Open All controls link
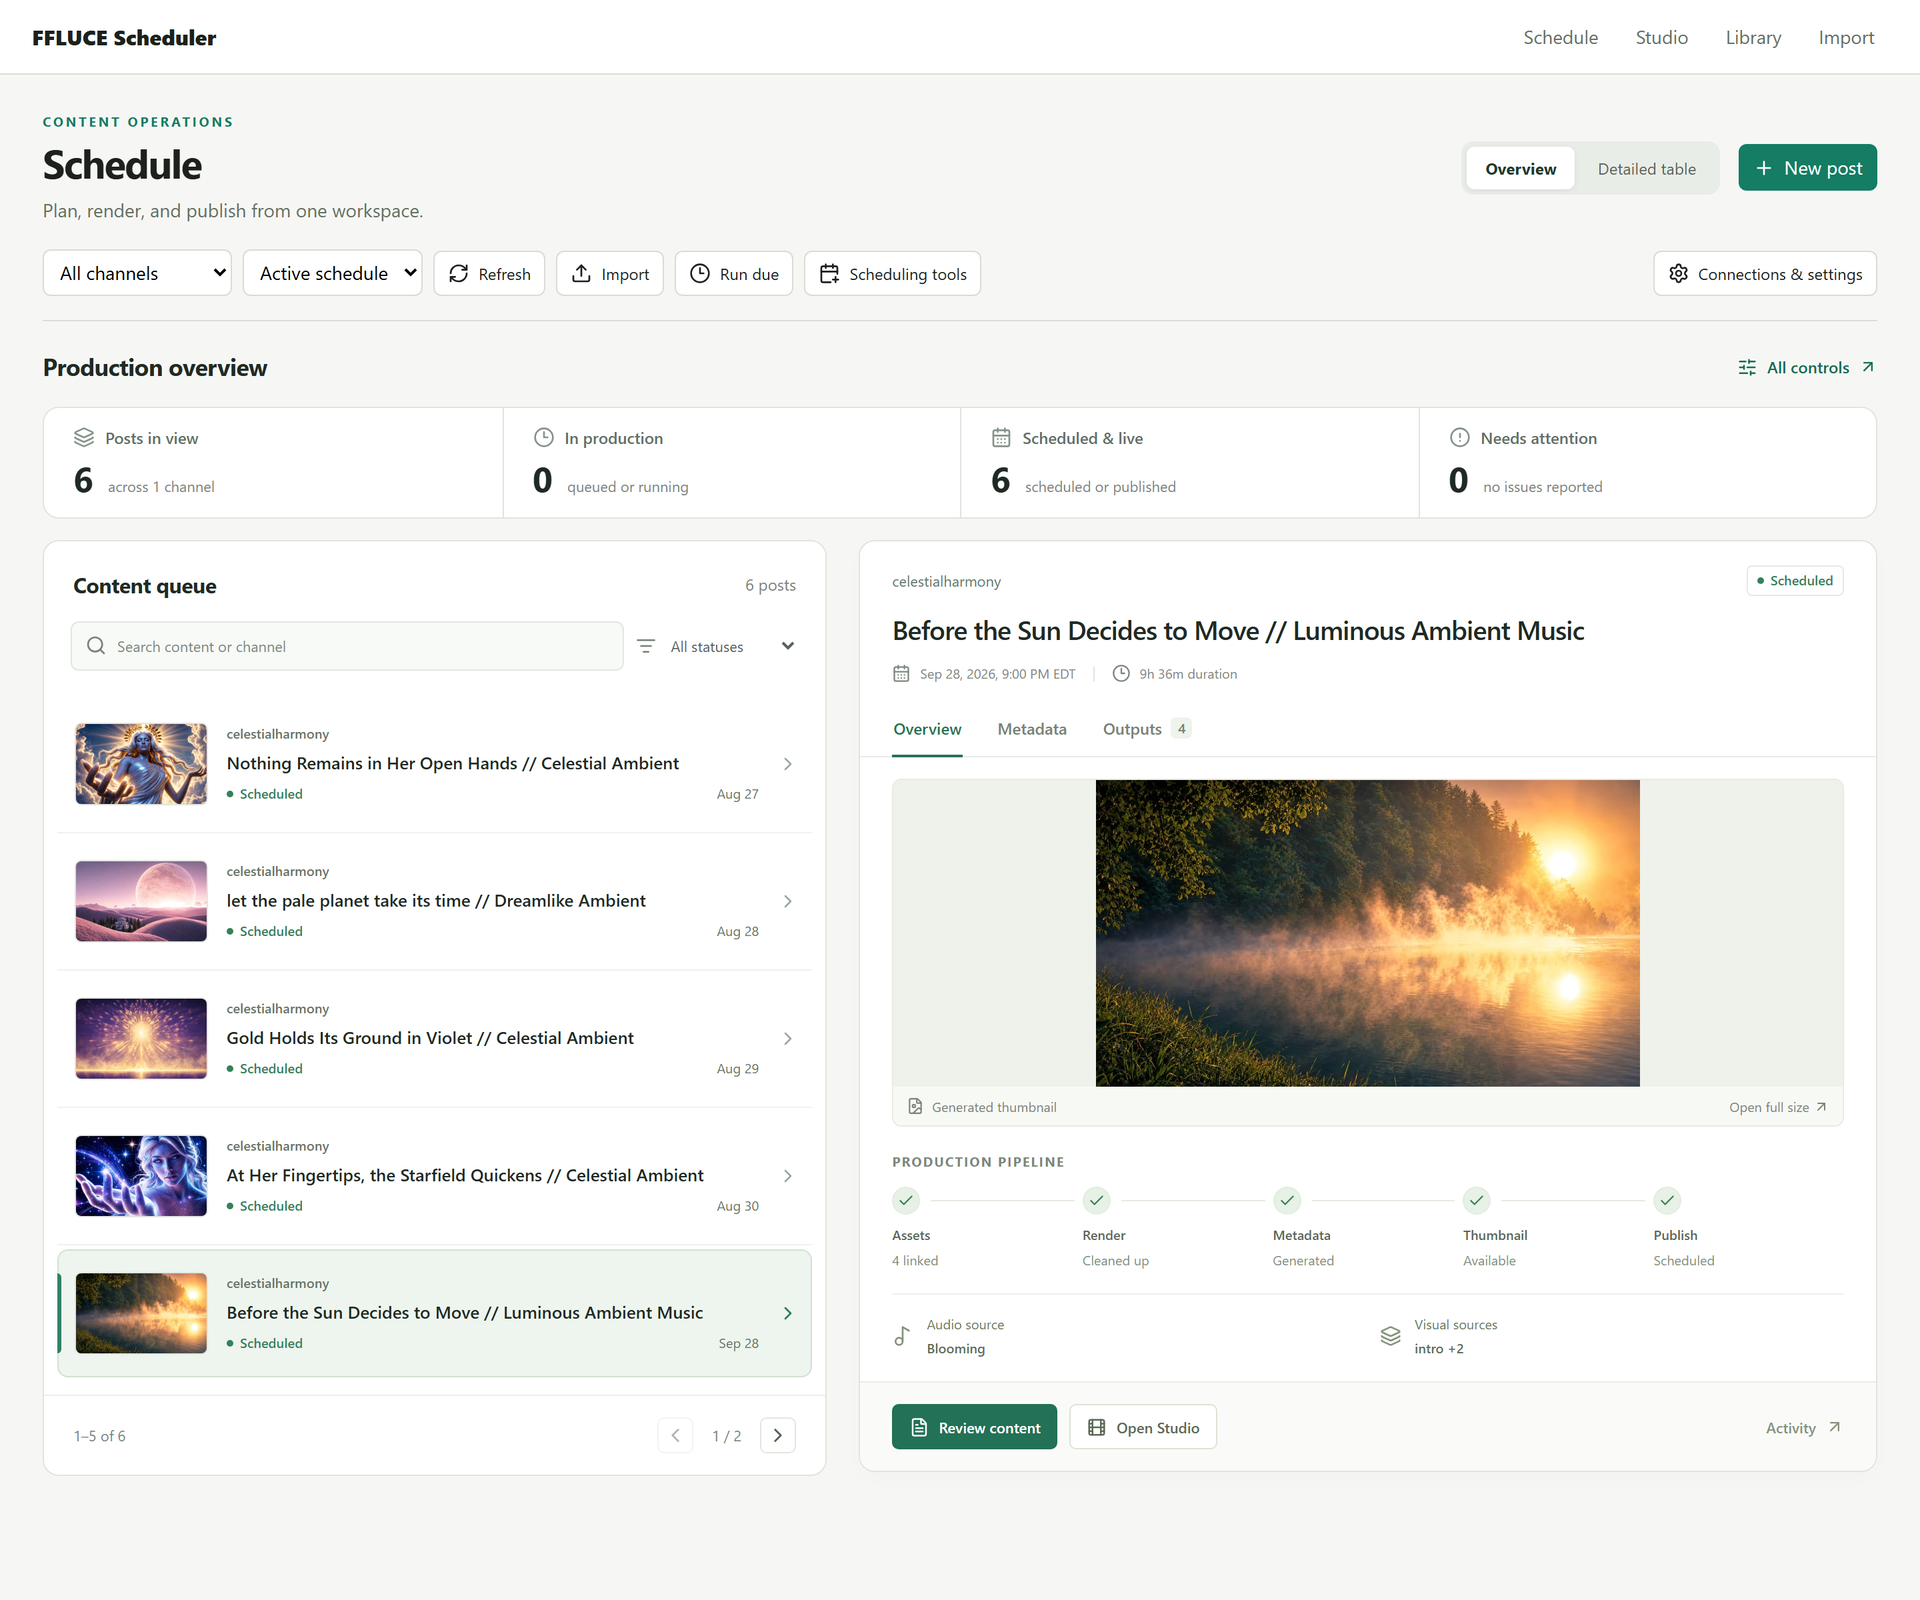 [x=1806, y=368]
